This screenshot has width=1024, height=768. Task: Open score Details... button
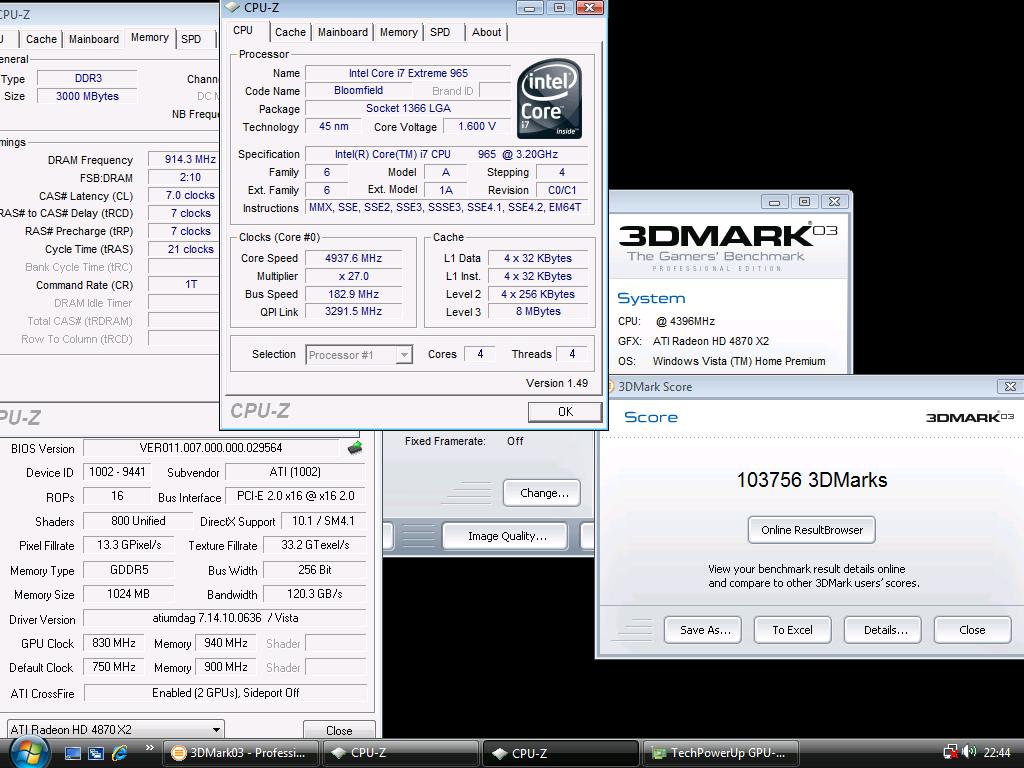click(x=883, y=630)
